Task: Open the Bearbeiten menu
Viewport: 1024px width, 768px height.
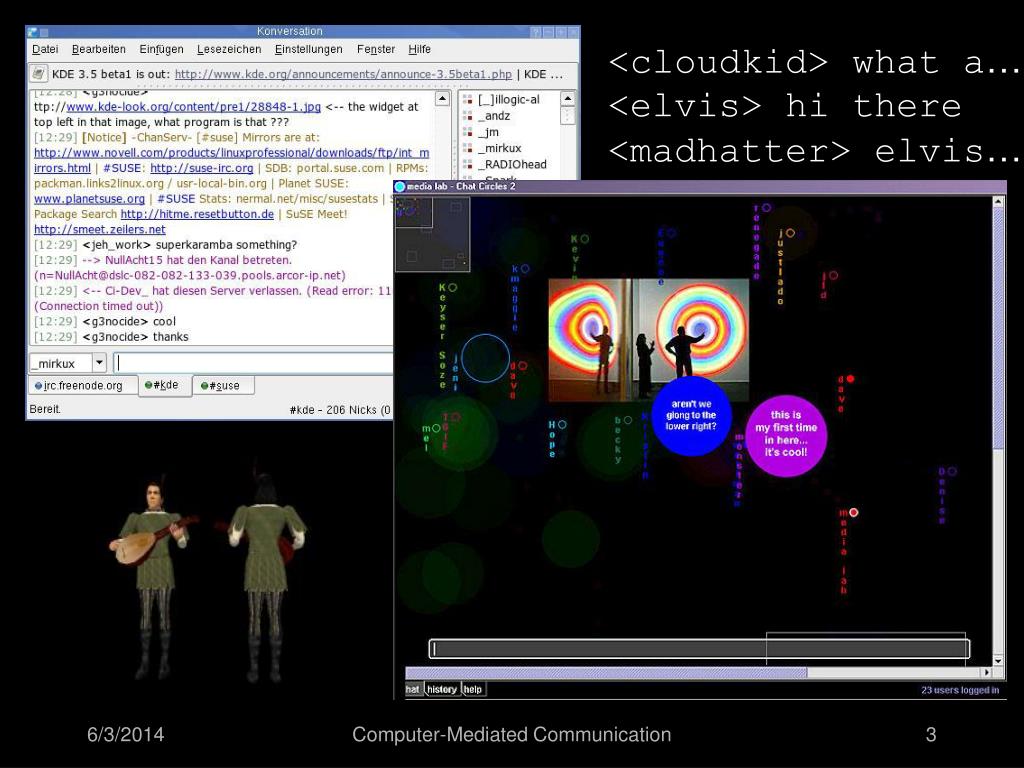Action: (x=99, y=50)
